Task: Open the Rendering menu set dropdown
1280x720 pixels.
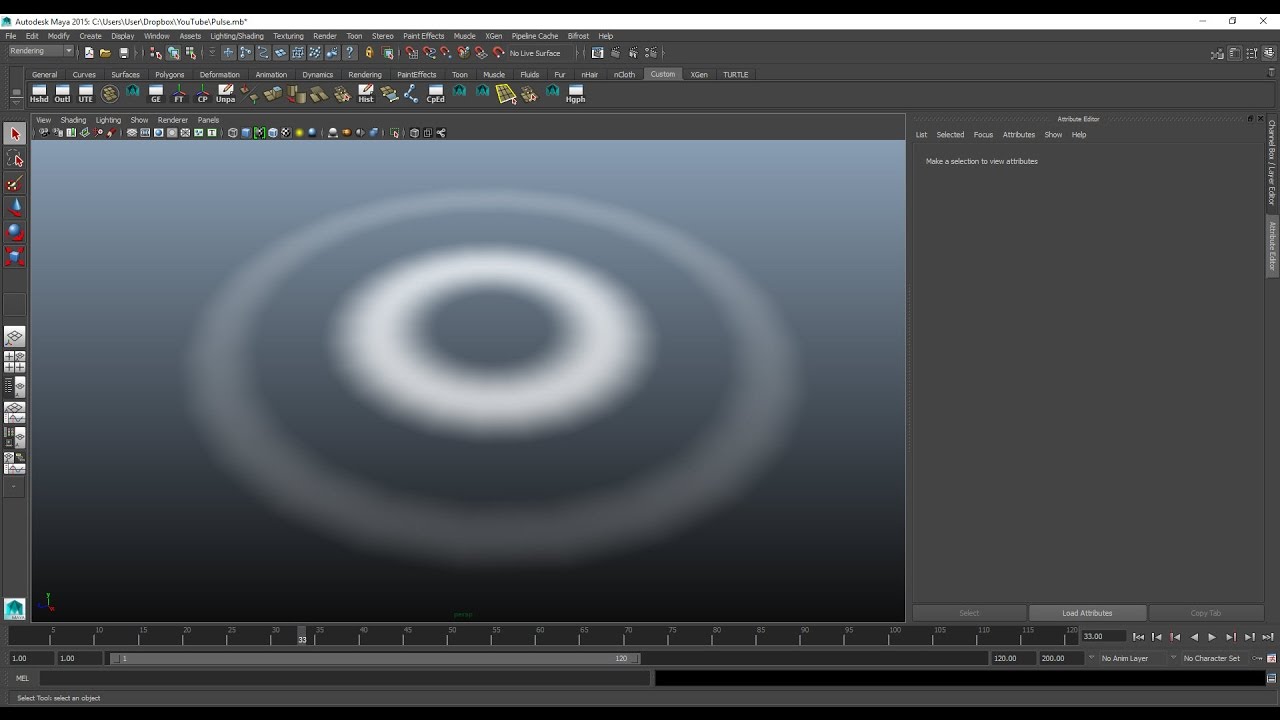Action: pos(41,52)
